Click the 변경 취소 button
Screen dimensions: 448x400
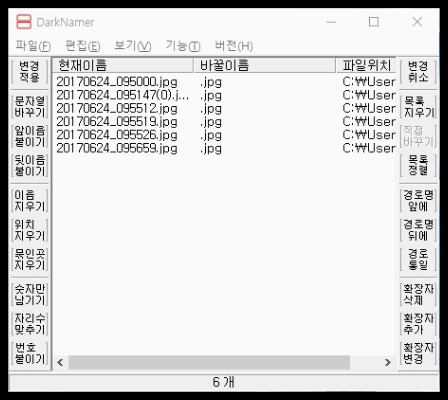coord(418,72)
